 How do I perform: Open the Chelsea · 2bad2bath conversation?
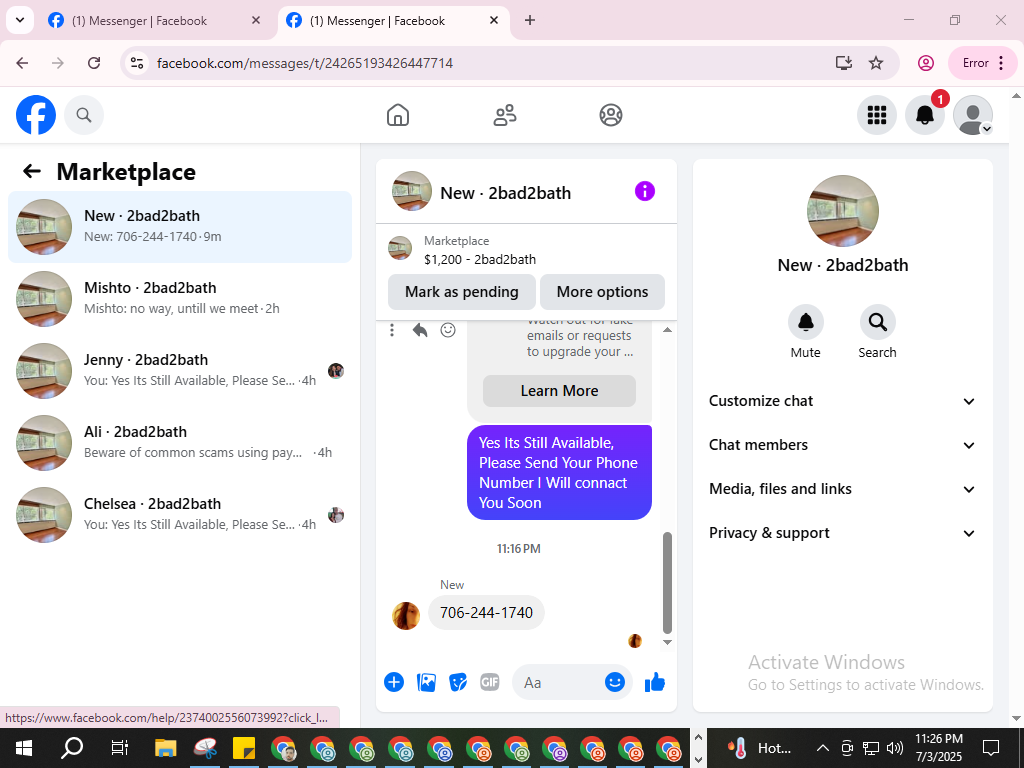(180, 514)
